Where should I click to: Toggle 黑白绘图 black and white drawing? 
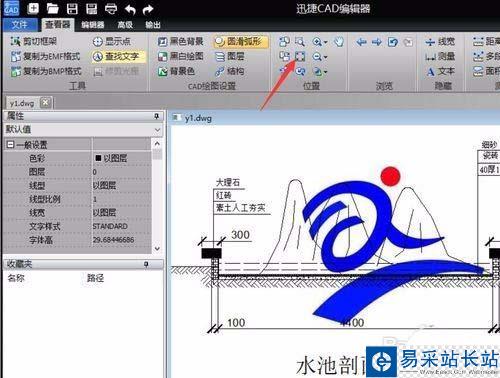[x=180, y=56]
